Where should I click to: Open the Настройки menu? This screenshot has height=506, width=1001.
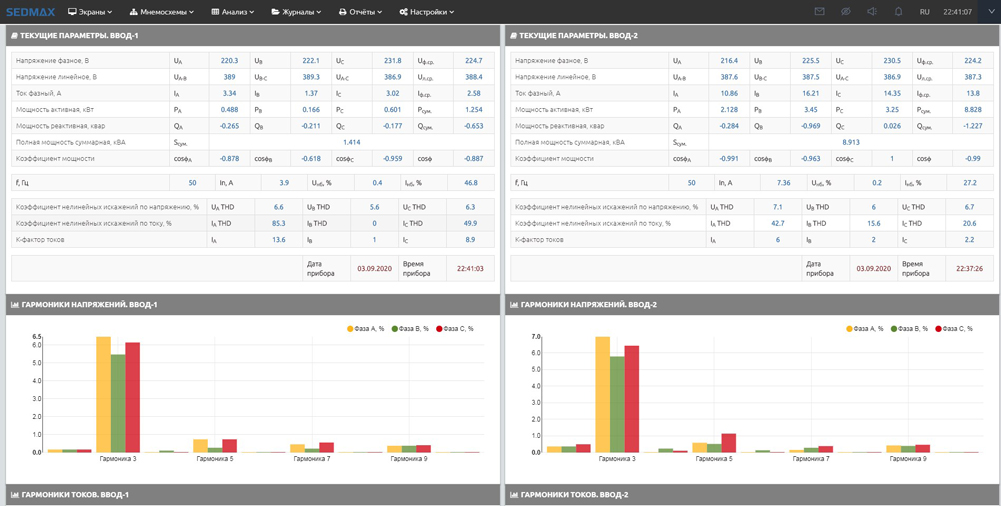(427, 12)
